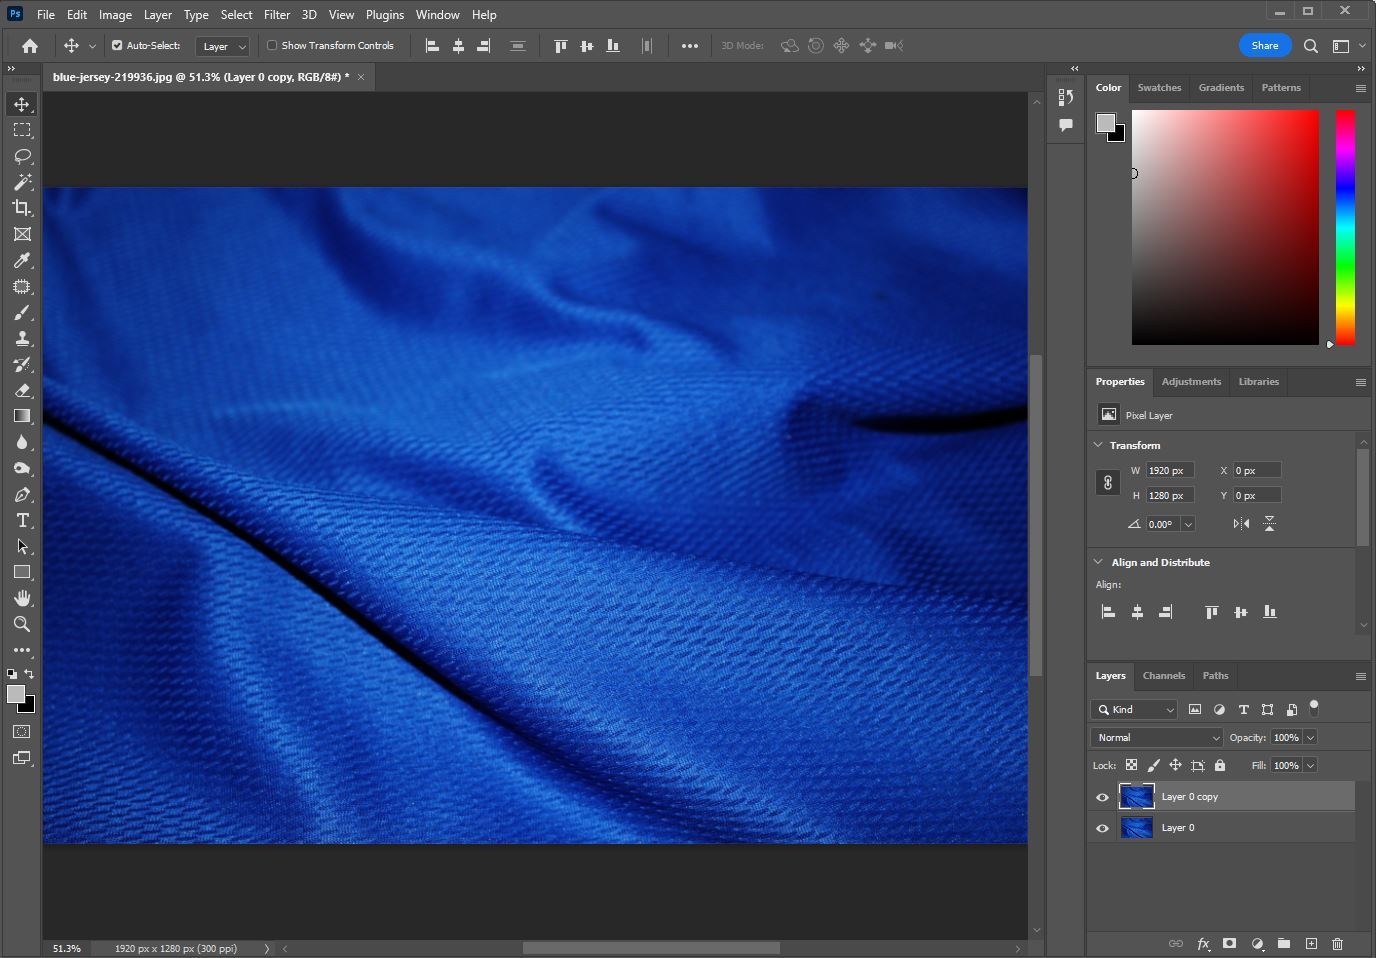Align left edges in Properties panel
Screen dimensions: 1376x958
tap(1108, 612)
